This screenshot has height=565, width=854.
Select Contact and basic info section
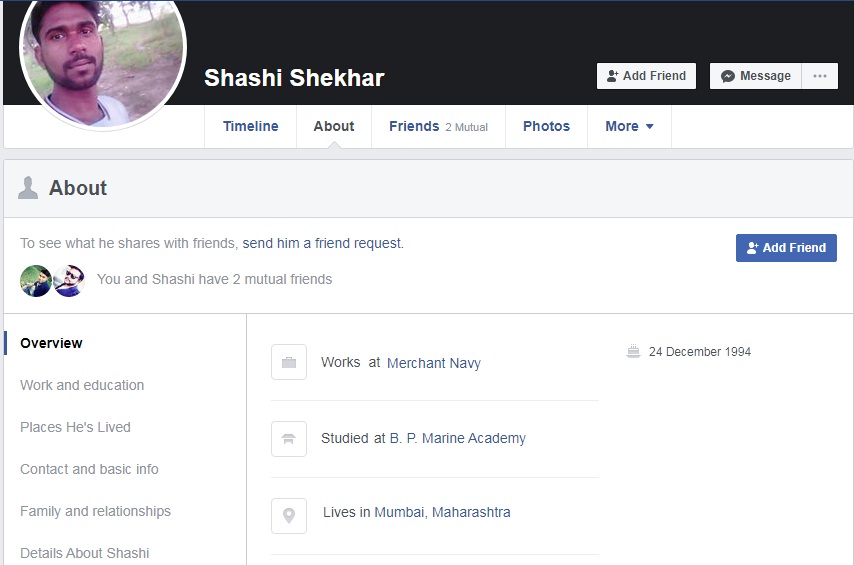(x=89, y=469)
